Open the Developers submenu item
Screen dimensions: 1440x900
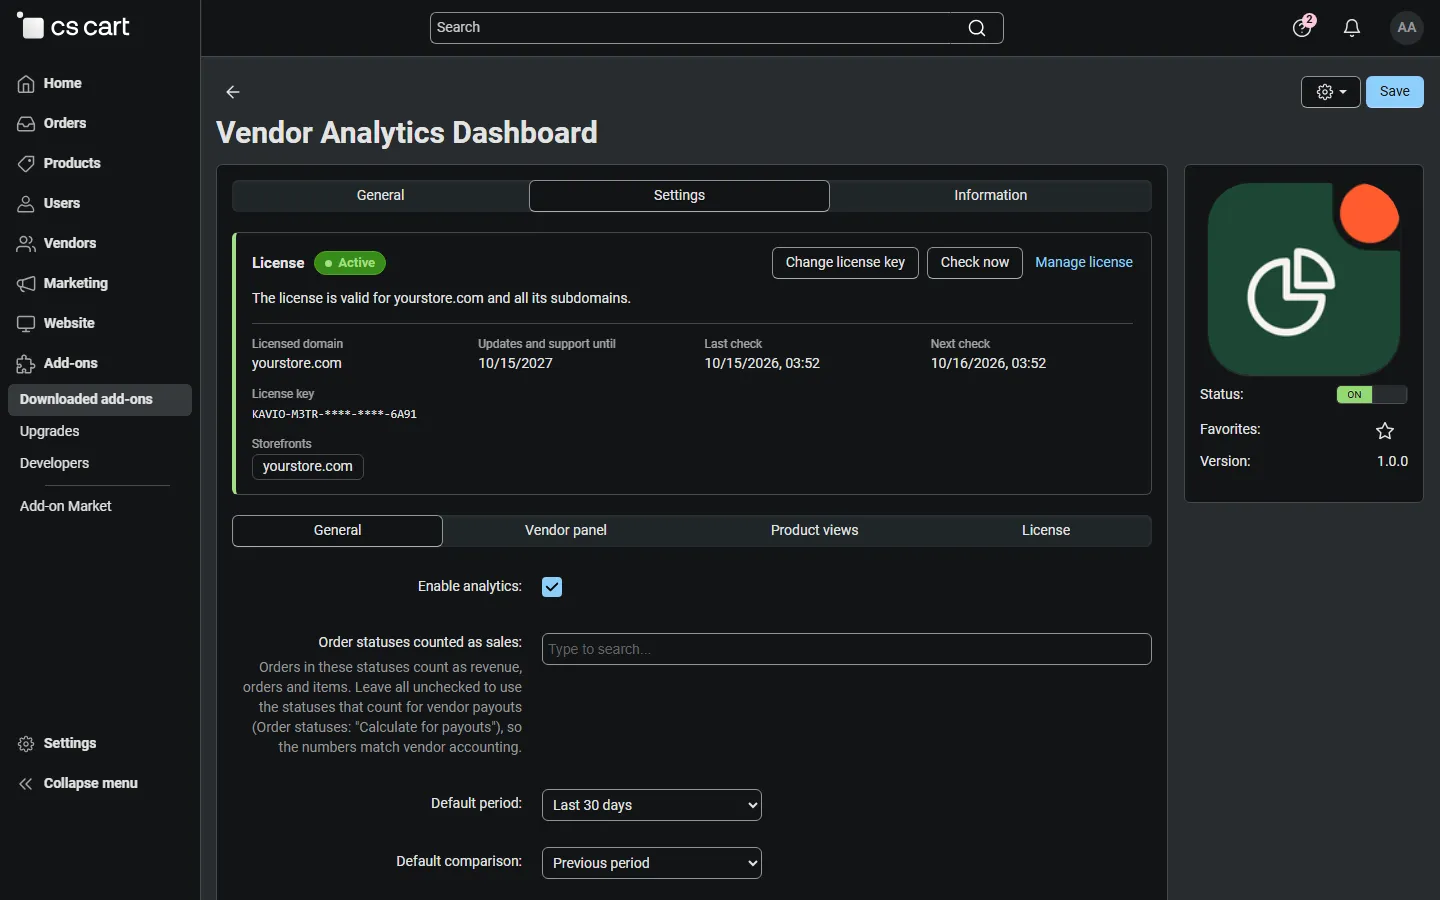click(x=55, y=464)
